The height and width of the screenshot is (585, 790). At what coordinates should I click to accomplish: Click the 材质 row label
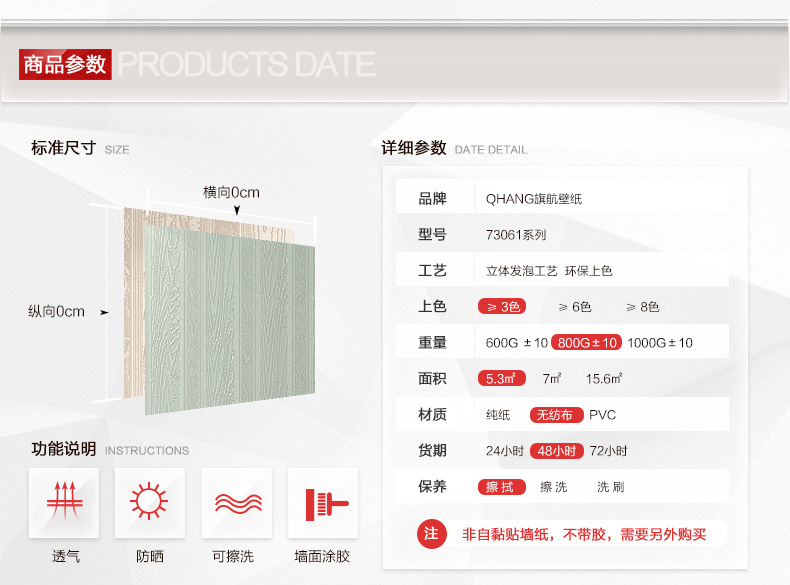pyautogui.click(x=432, y=415)
